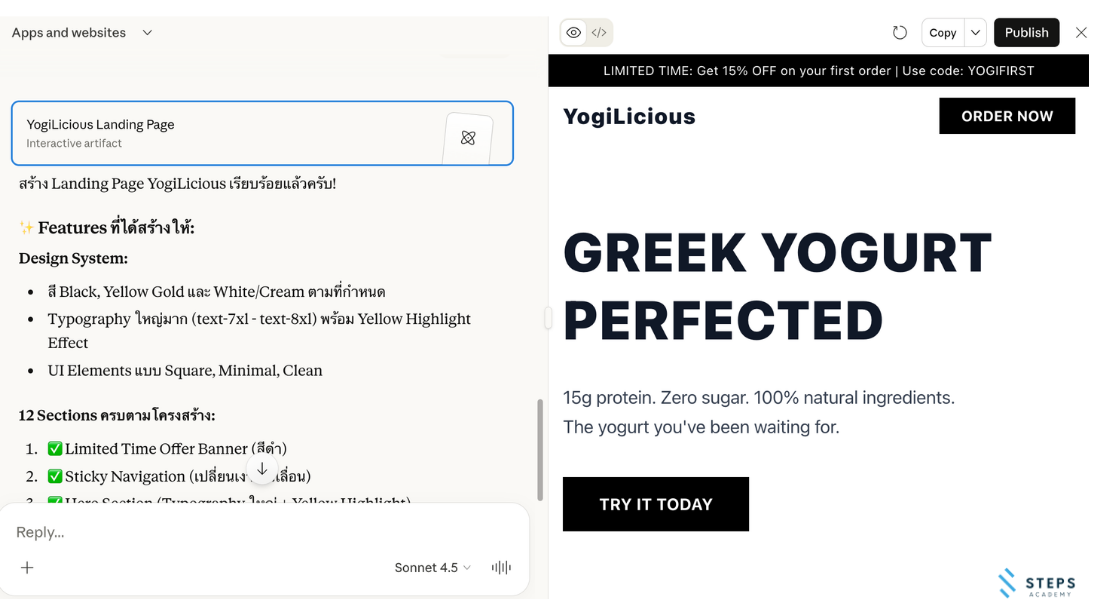Close the artifact preview panel
The width and height of the screenshot is (1094, 615).
tap(1081, 33)
